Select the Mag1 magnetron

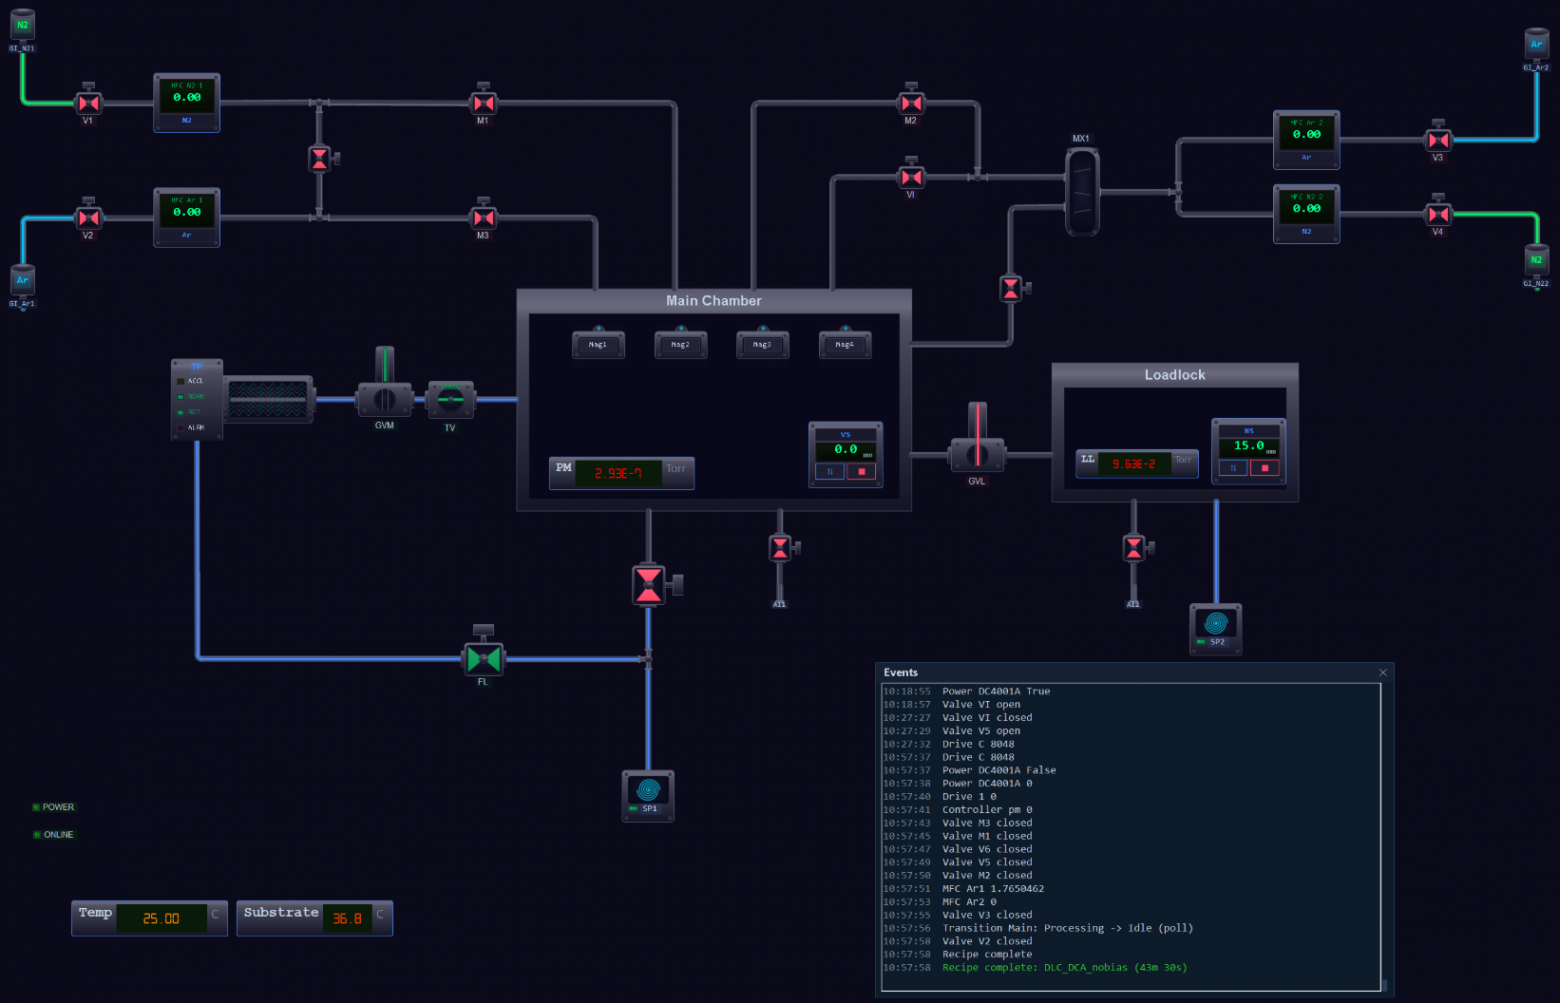click(x=598, y=344)
